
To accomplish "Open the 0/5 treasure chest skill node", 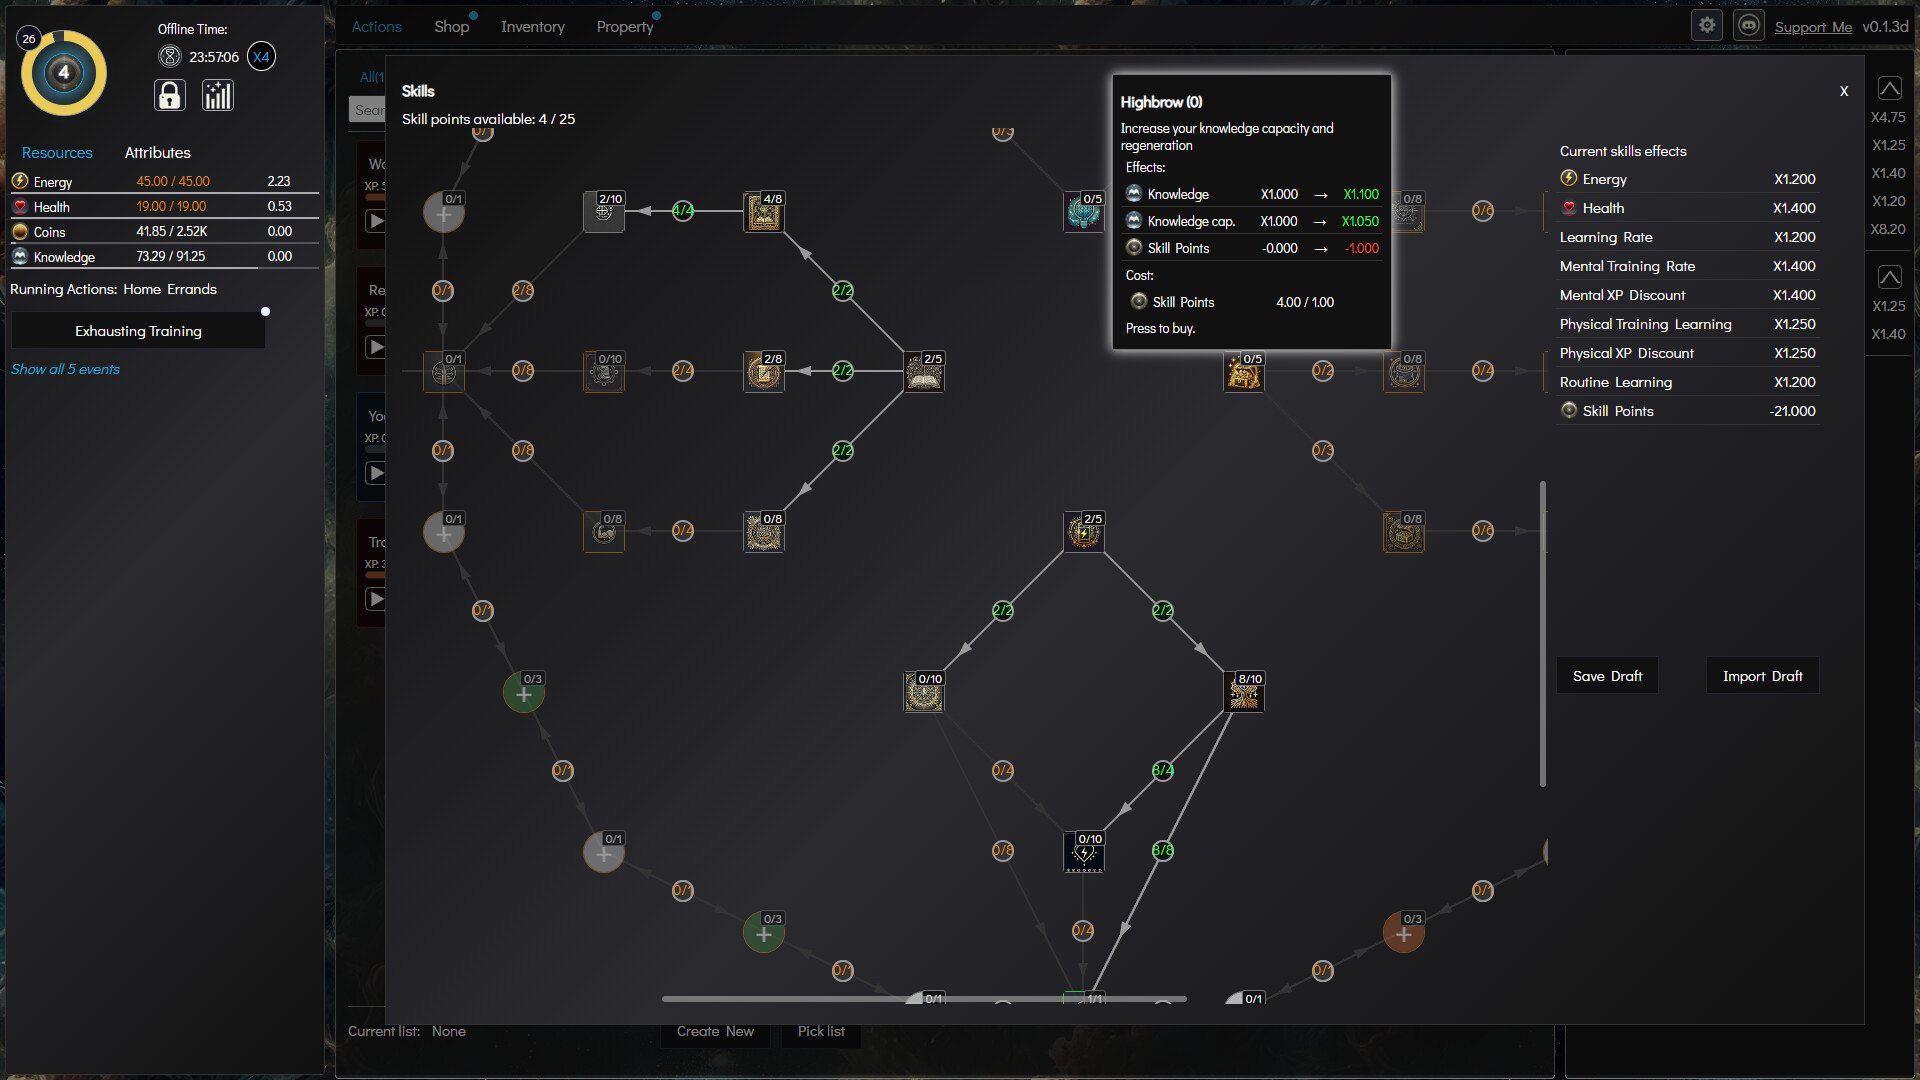I will coord(1243,371).
